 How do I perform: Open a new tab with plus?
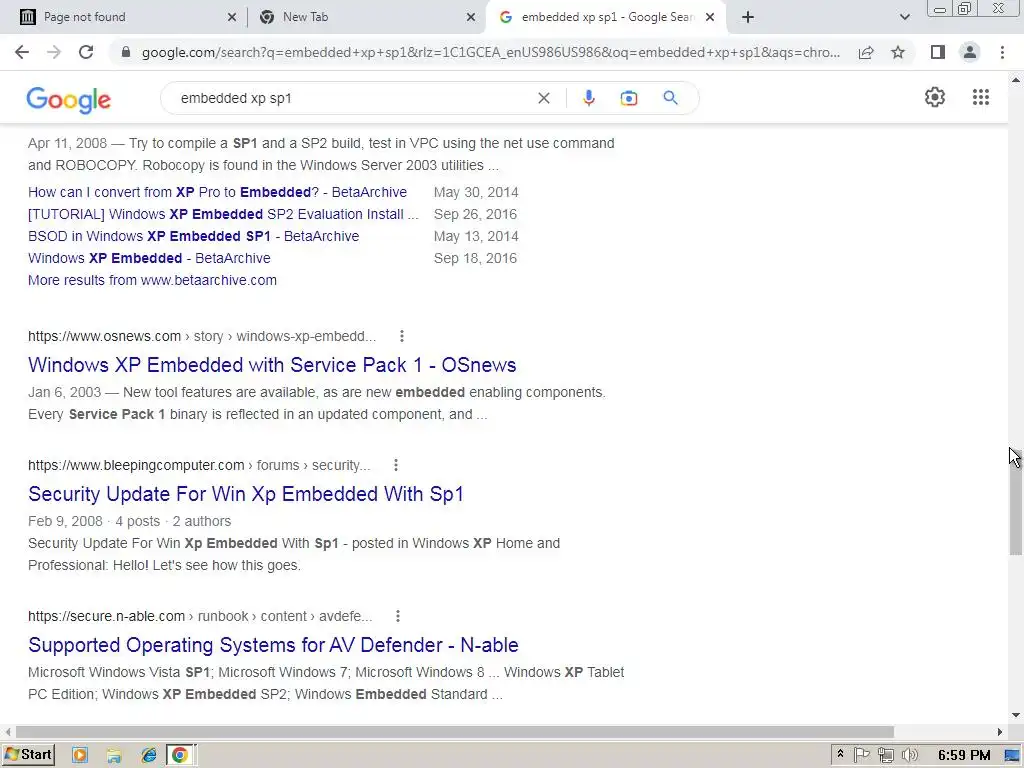coord(748,17)
